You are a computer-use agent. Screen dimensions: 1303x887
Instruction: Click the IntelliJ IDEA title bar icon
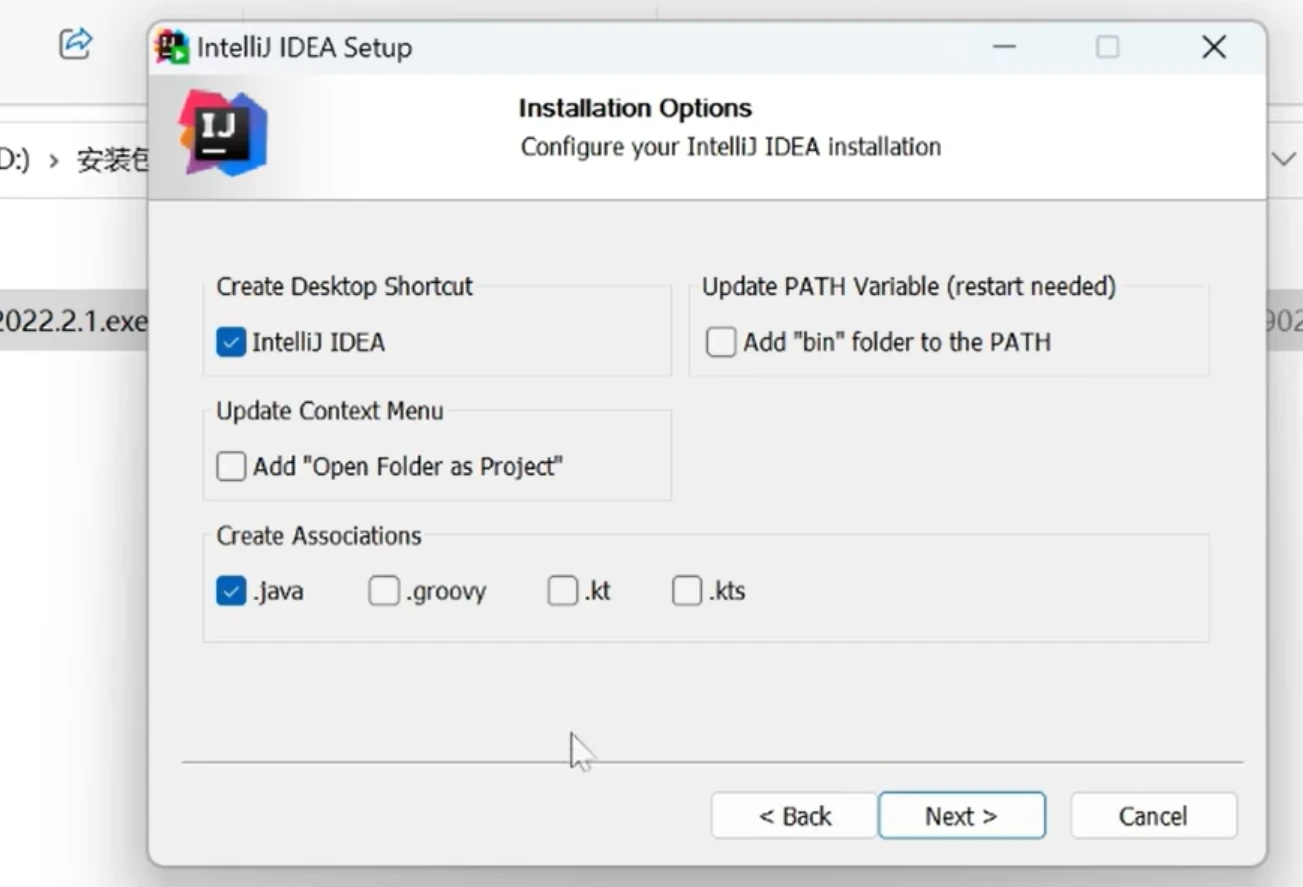click(172, 47)
